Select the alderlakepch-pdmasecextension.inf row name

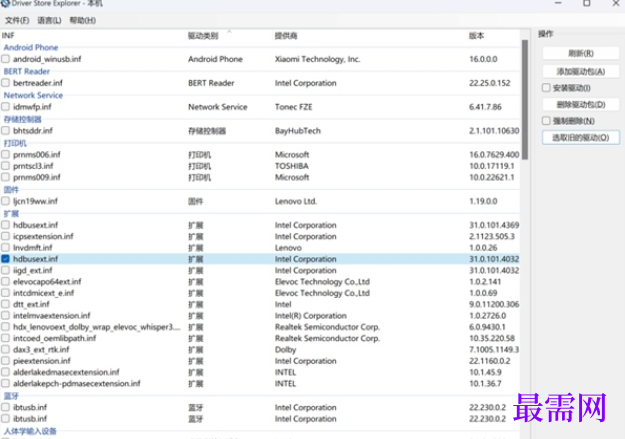tap(77, 384)
